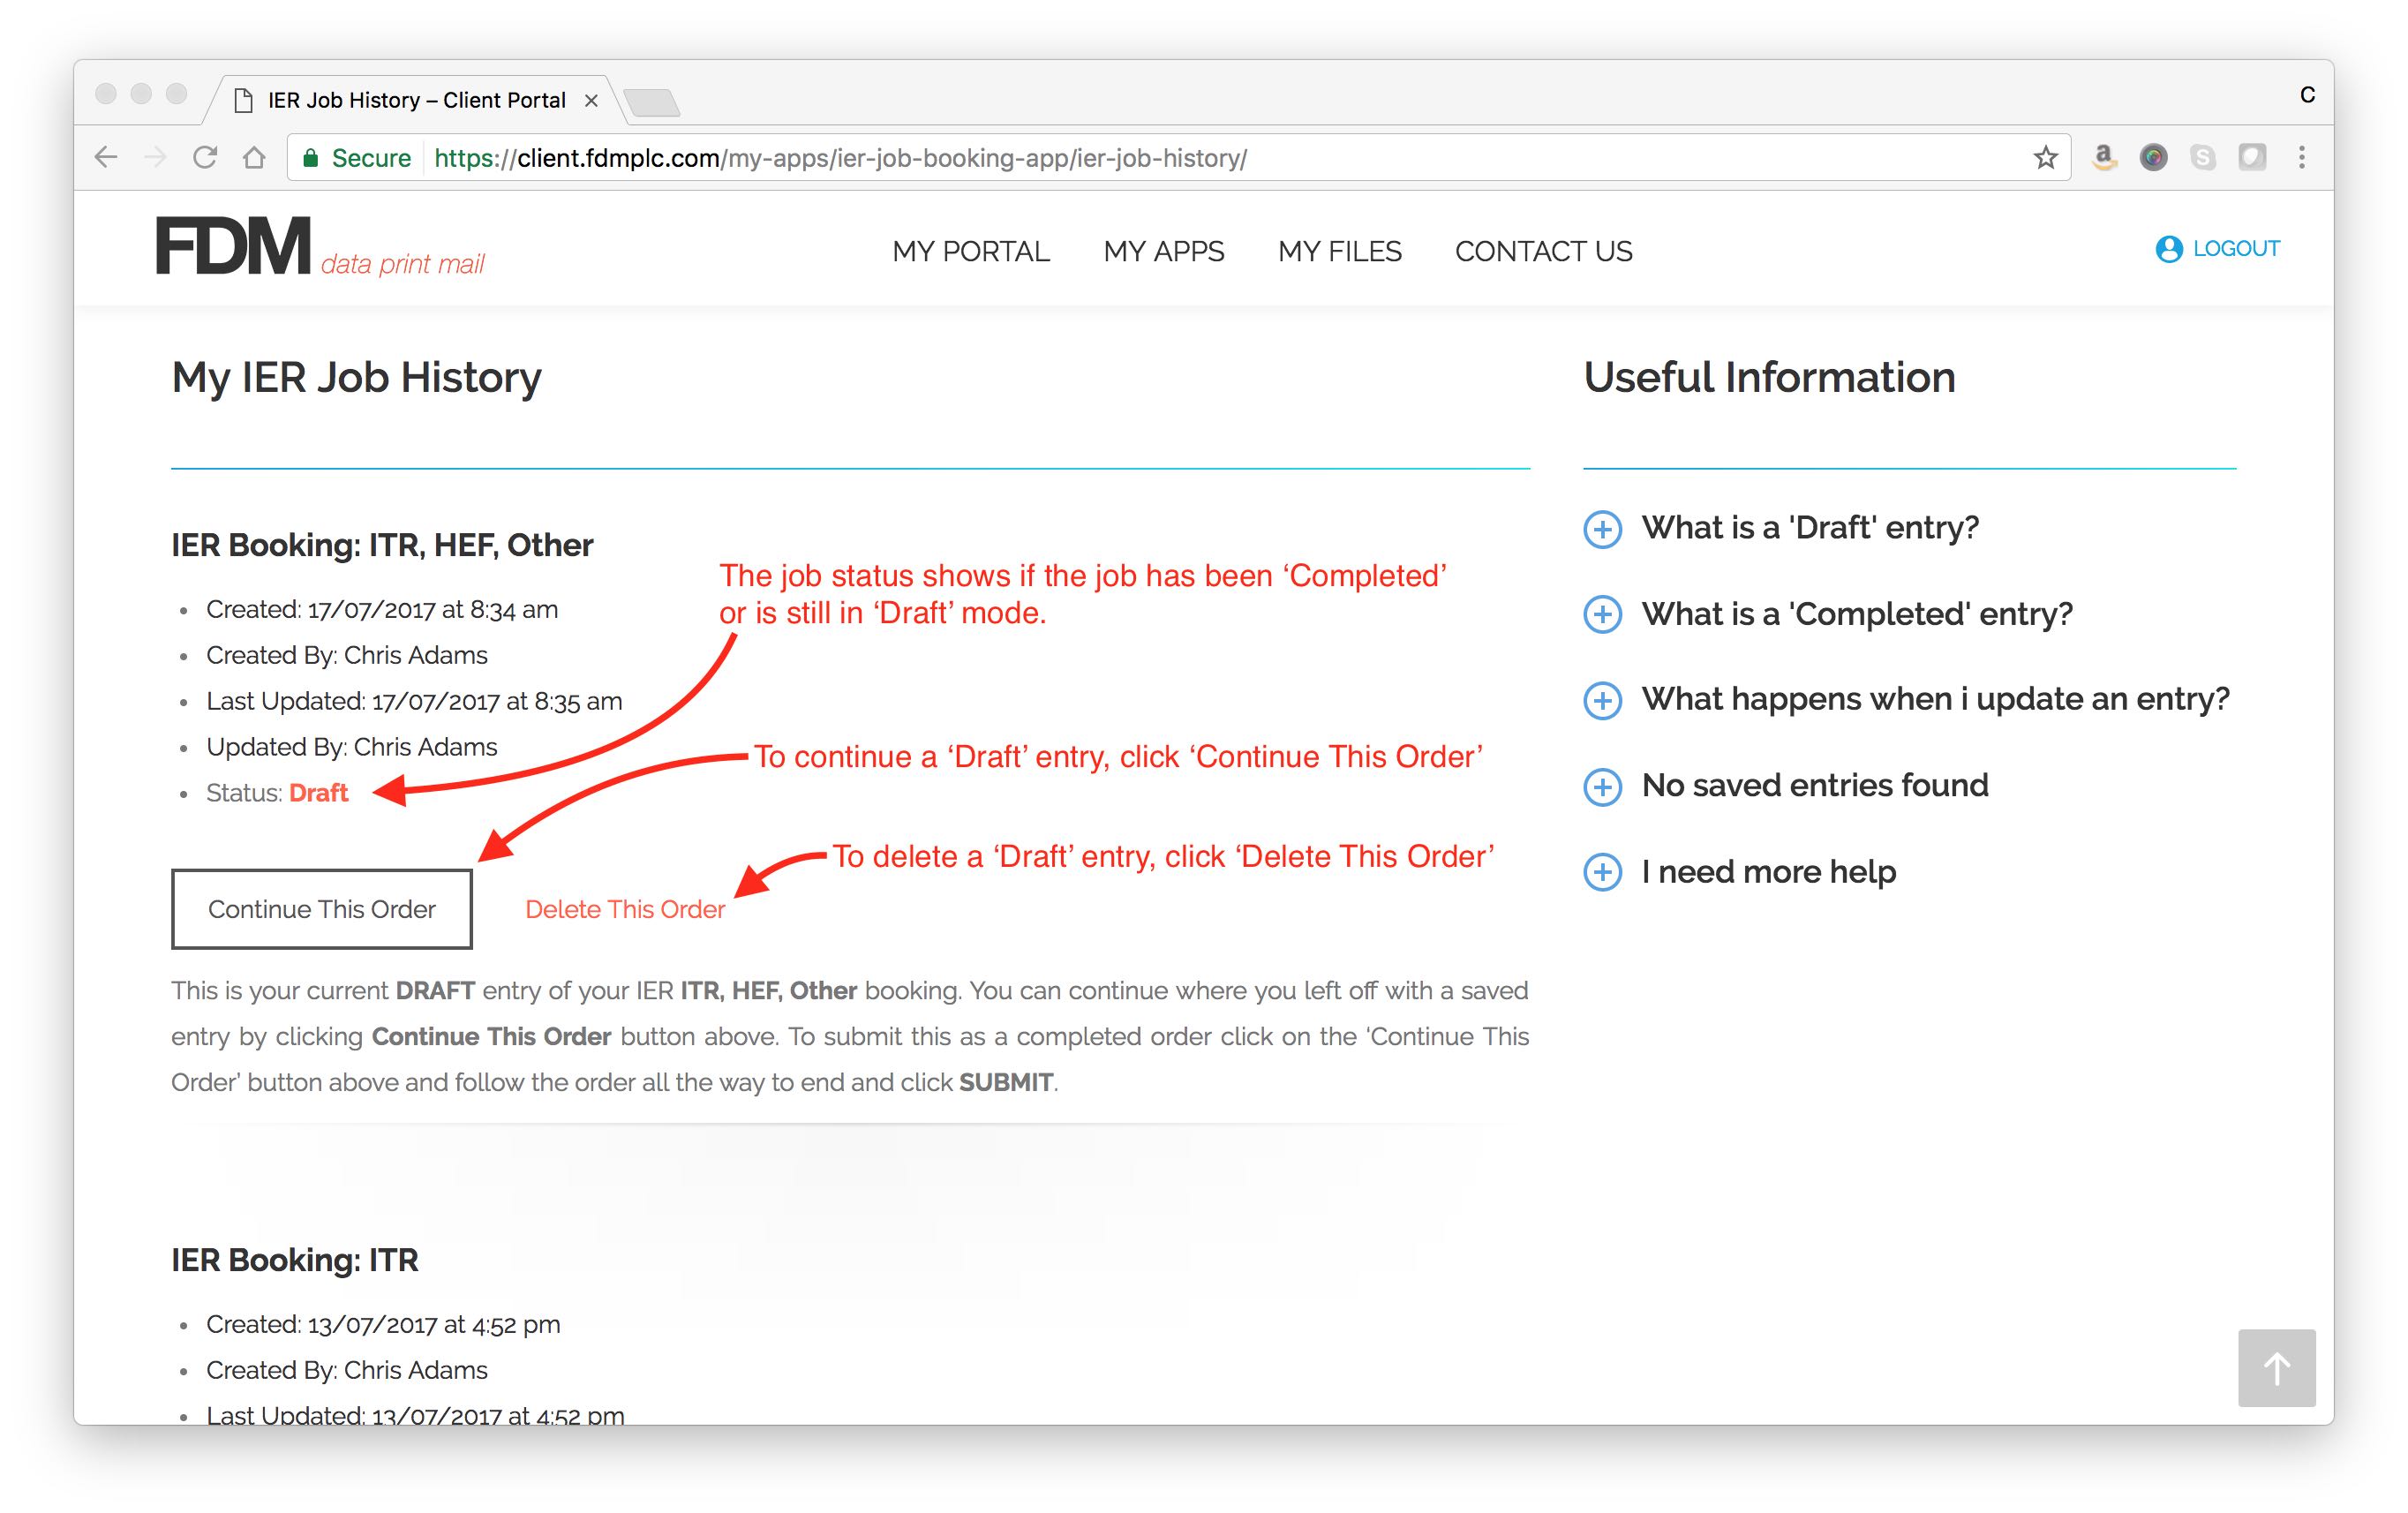Click the FDM logo
The height and width of the screenshot is (1513, 2408).
[233, 247]
